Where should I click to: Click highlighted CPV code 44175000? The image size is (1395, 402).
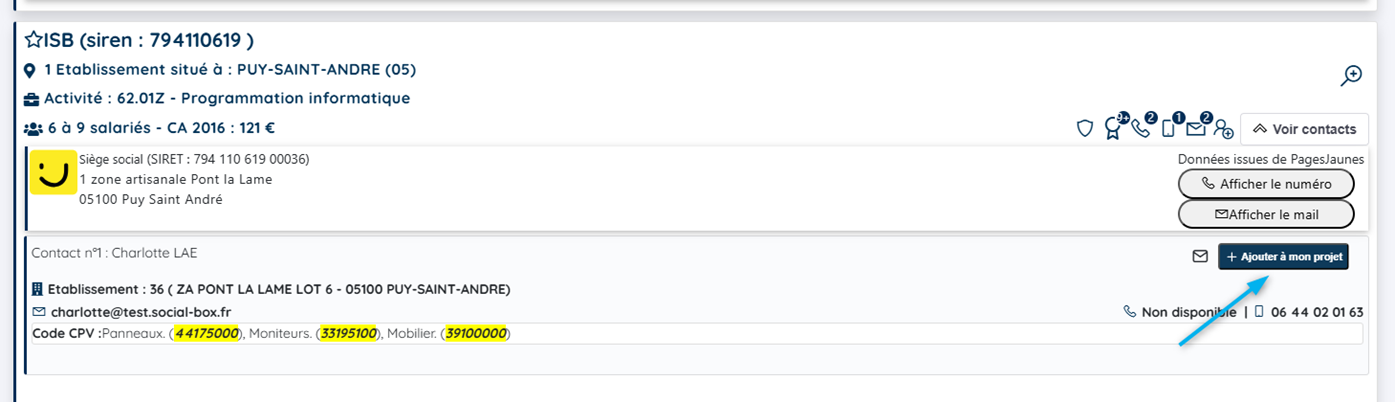tap(206, 334)
